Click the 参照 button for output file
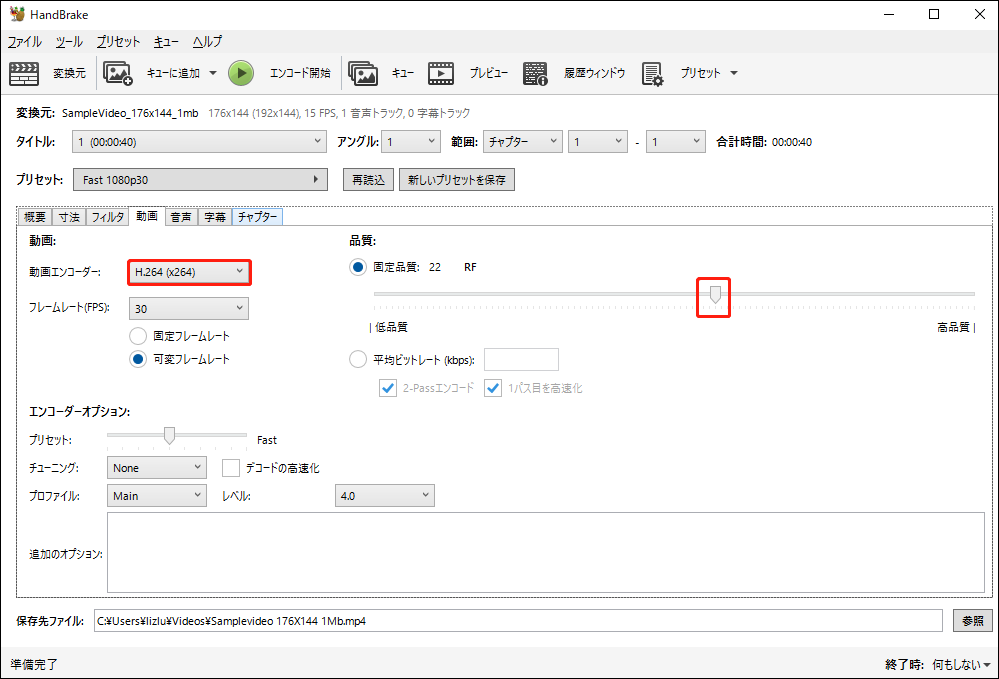This screenshot has width=999, height=679. [x=972, y=620]
